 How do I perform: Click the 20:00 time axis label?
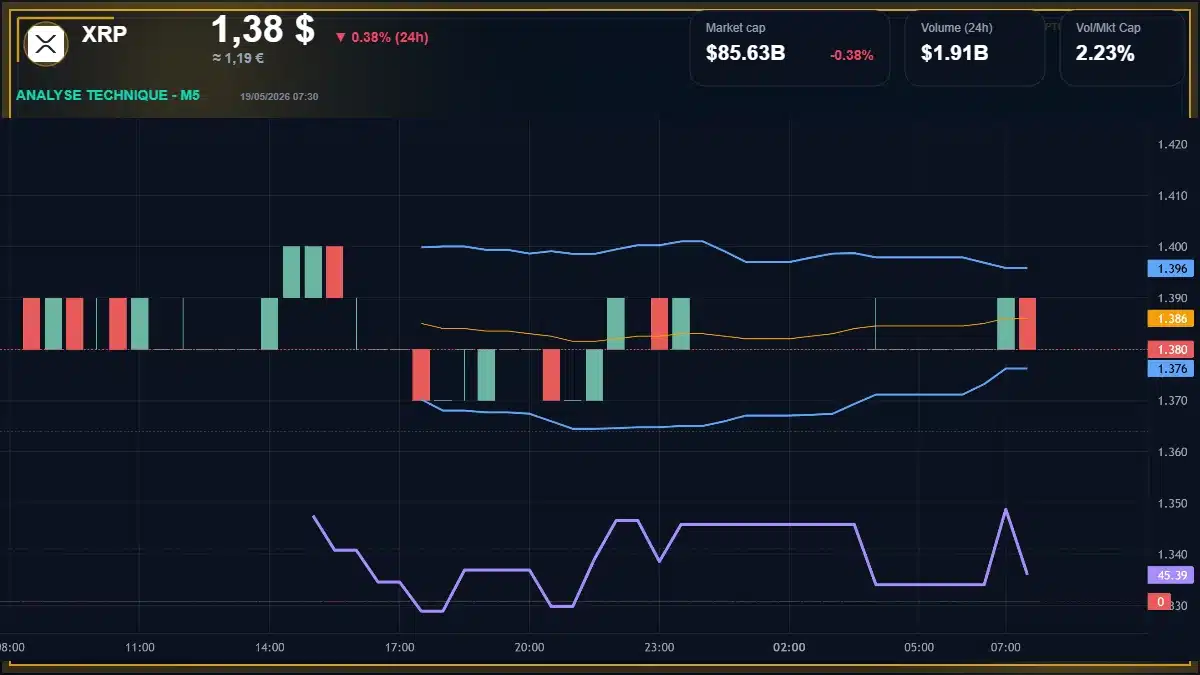[x=530, y=647]
